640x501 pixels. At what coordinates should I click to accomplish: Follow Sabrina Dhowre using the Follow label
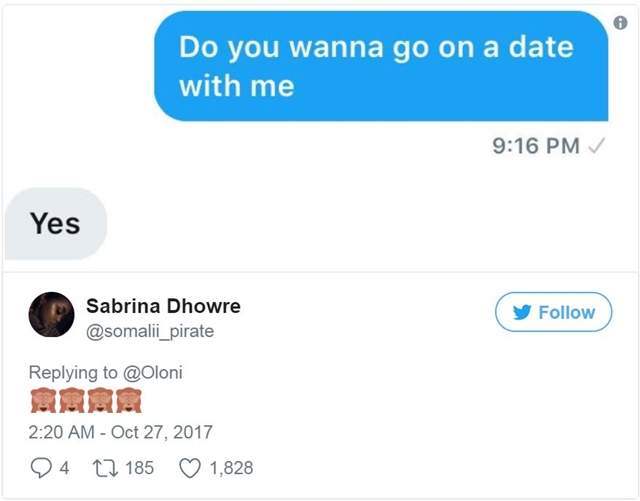566,312
